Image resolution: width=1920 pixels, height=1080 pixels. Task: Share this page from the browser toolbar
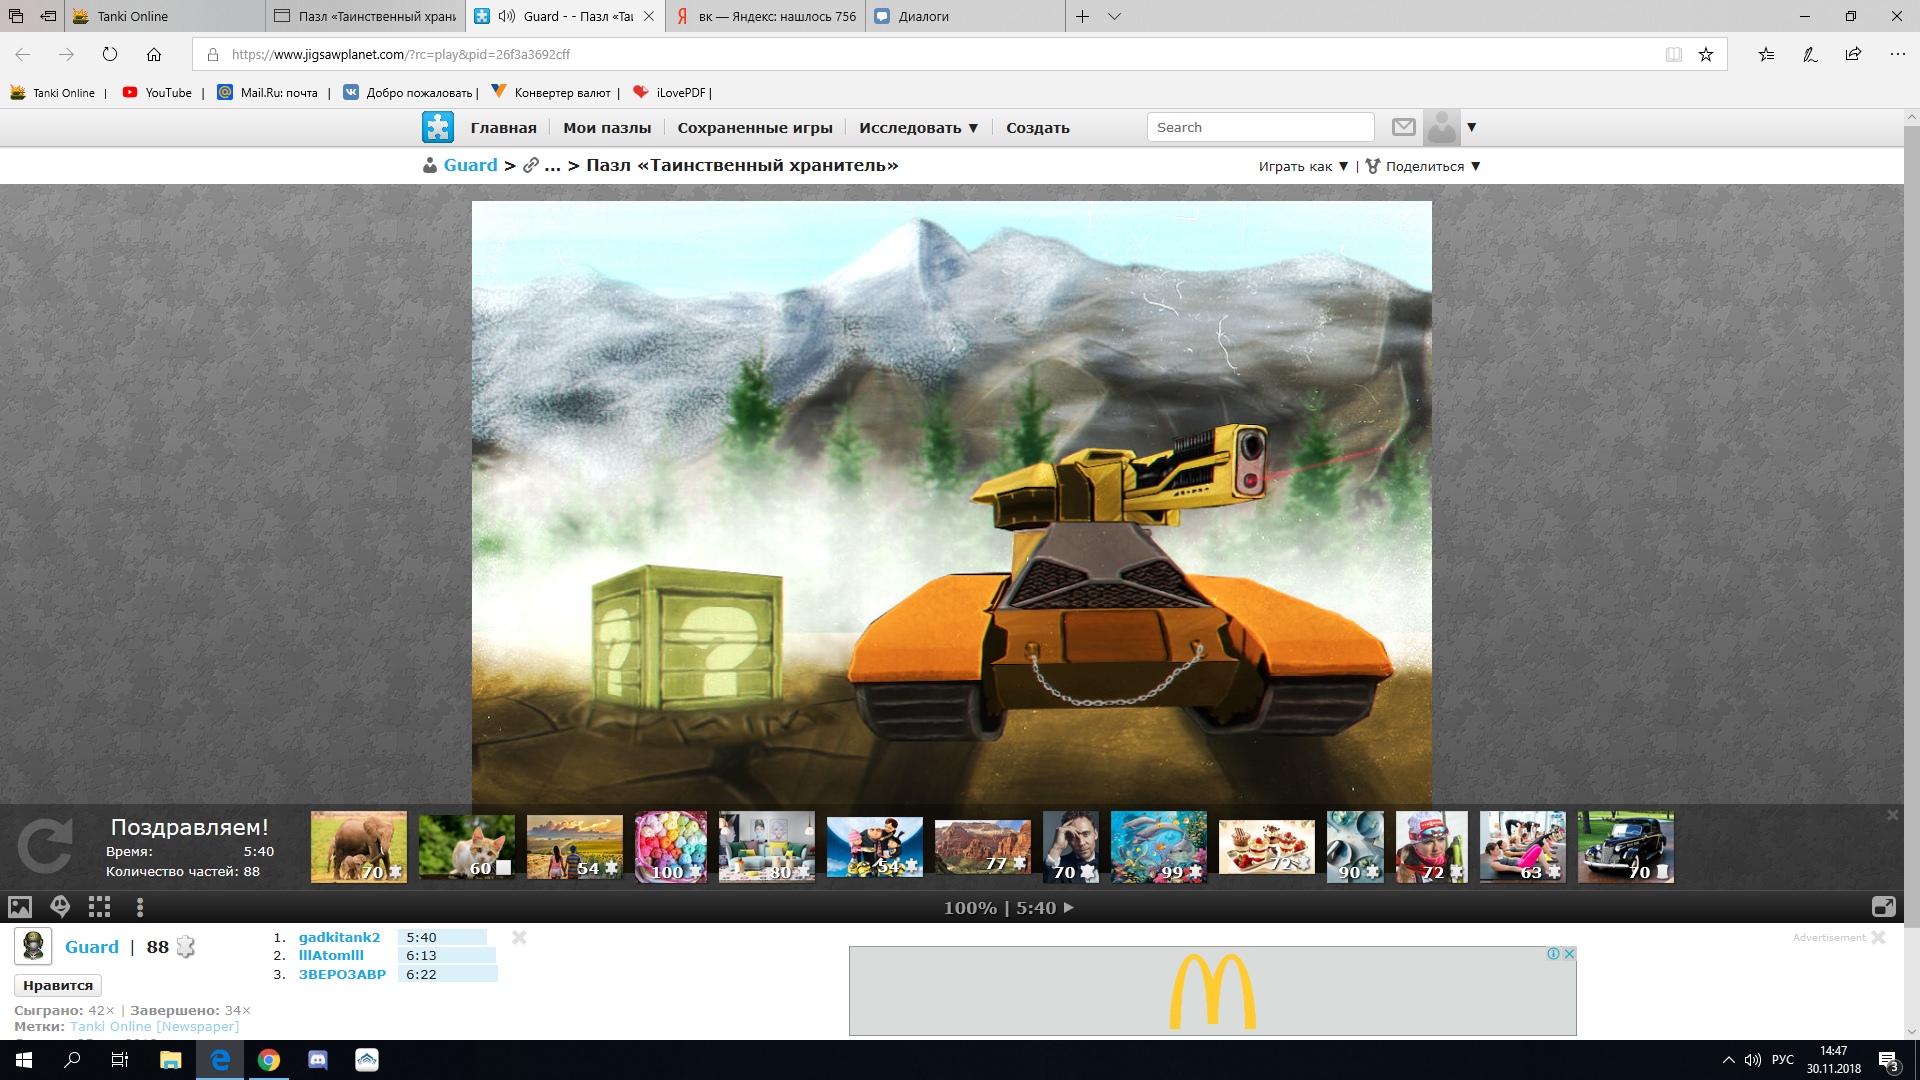1853,54
